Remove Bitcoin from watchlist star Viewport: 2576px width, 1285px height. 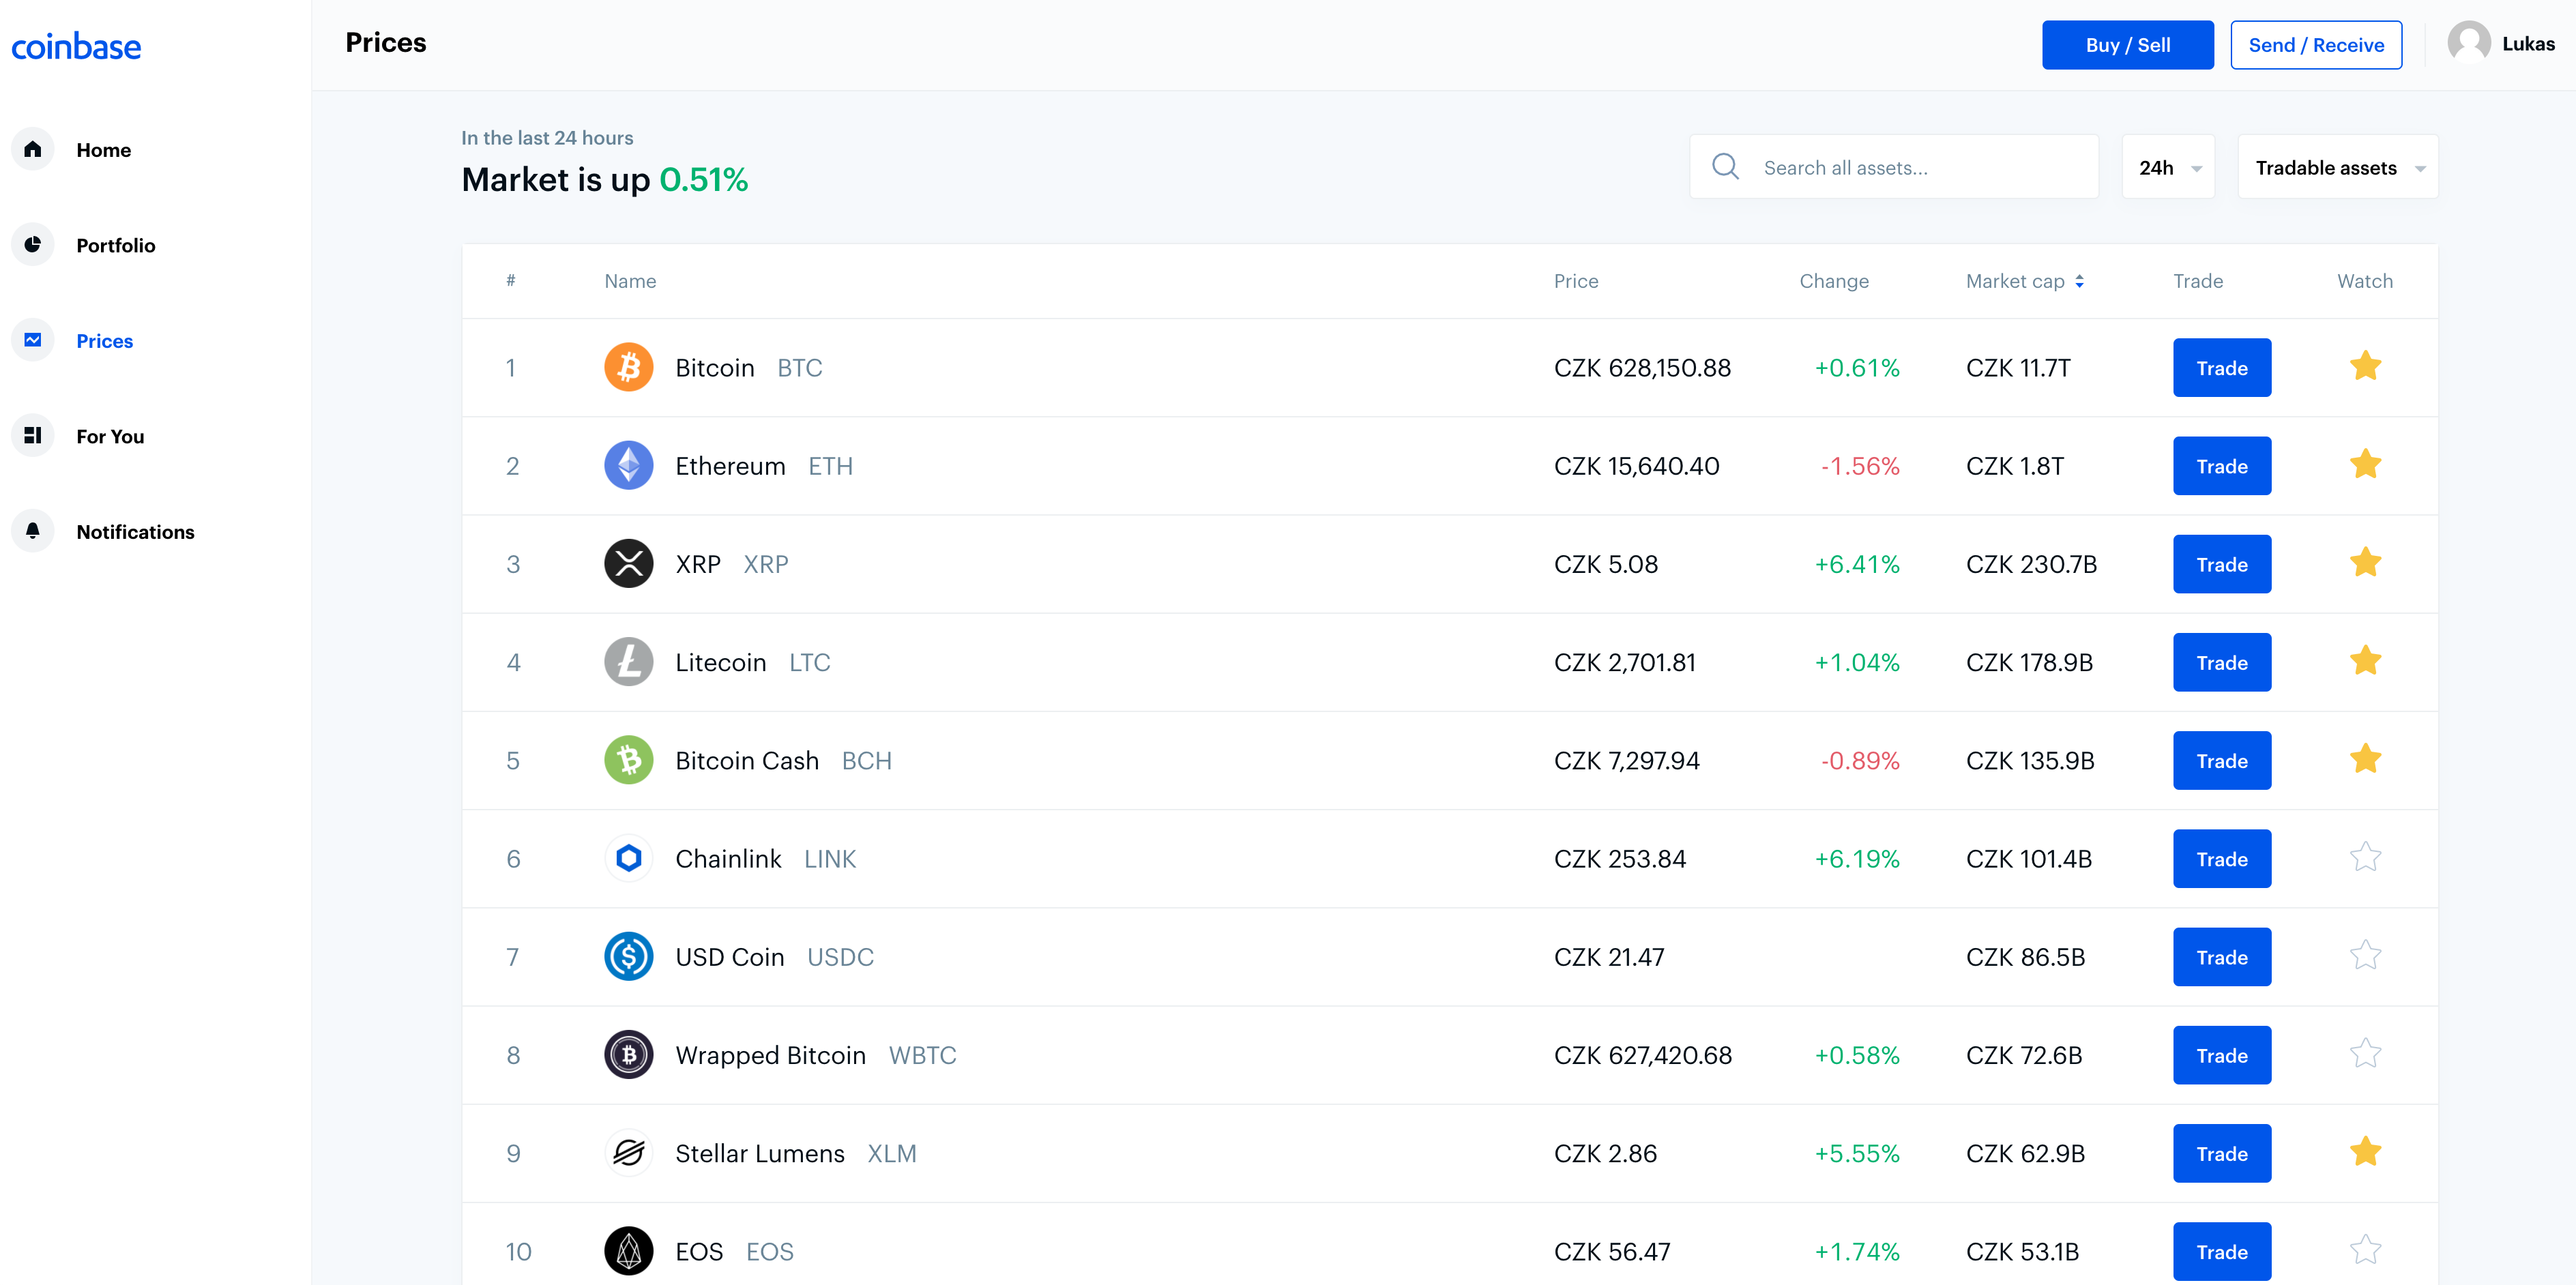tap(2364, 367)
